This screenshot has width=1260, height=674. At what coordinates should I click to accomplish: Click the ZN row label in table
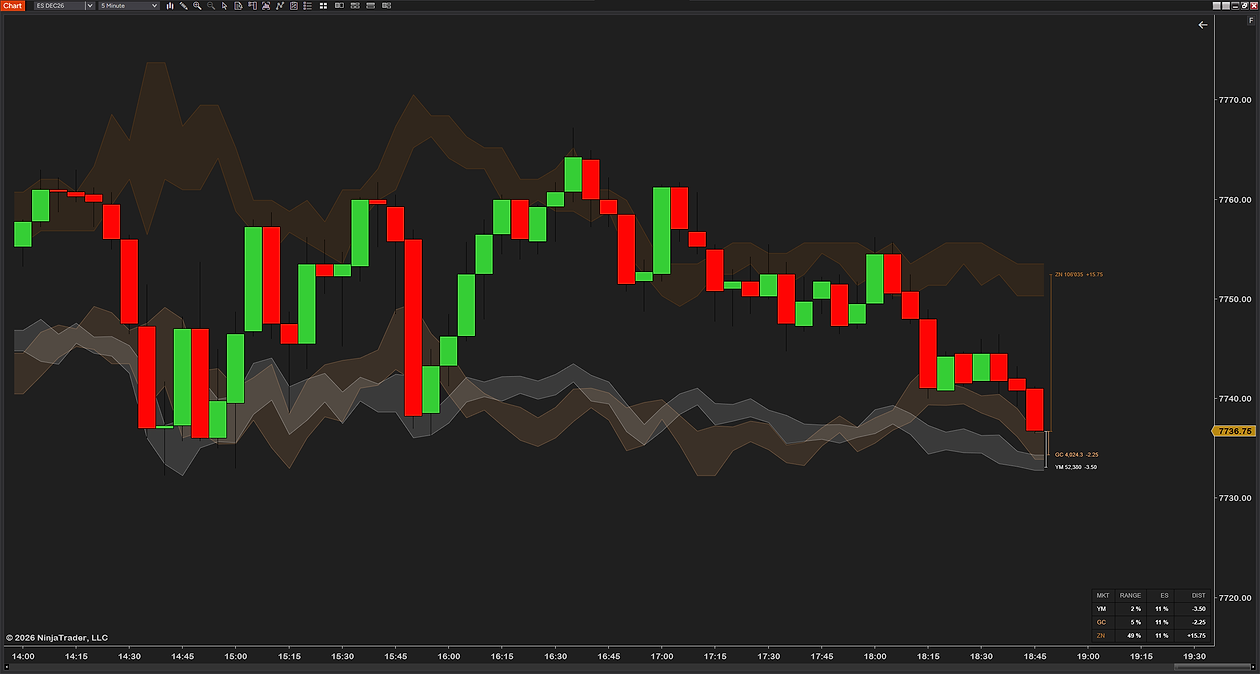[1102, 635]
